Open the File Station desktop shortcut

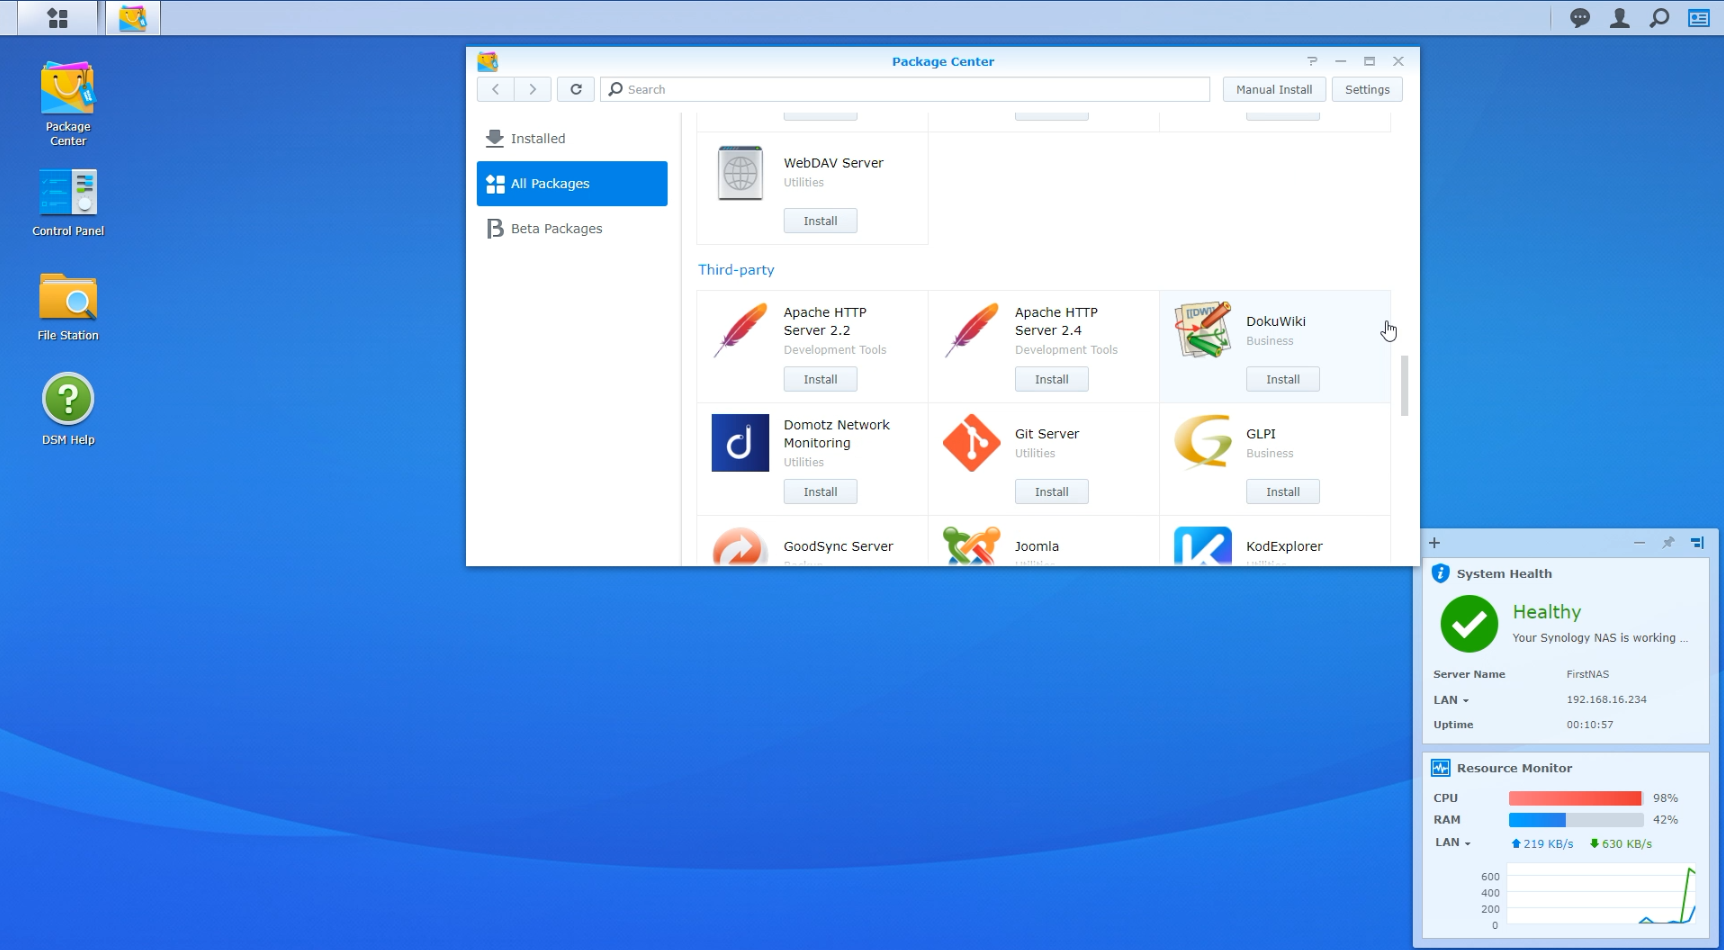click(x=68, y=307)
